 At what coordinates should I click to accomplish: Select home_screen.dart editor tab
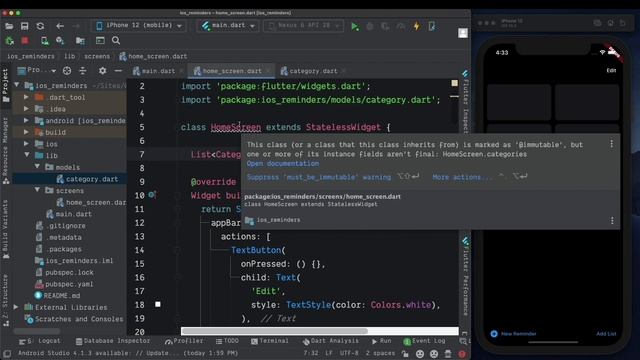click(232, 71)
